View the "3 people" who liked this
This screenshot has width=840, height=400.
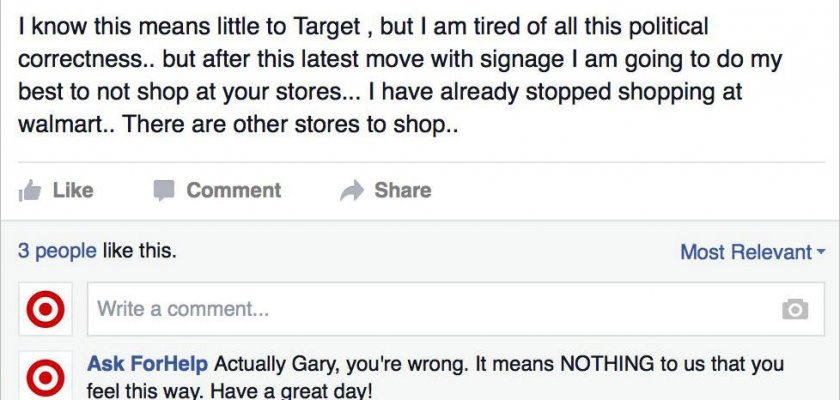pyautogui.click(x=57, y=252)
